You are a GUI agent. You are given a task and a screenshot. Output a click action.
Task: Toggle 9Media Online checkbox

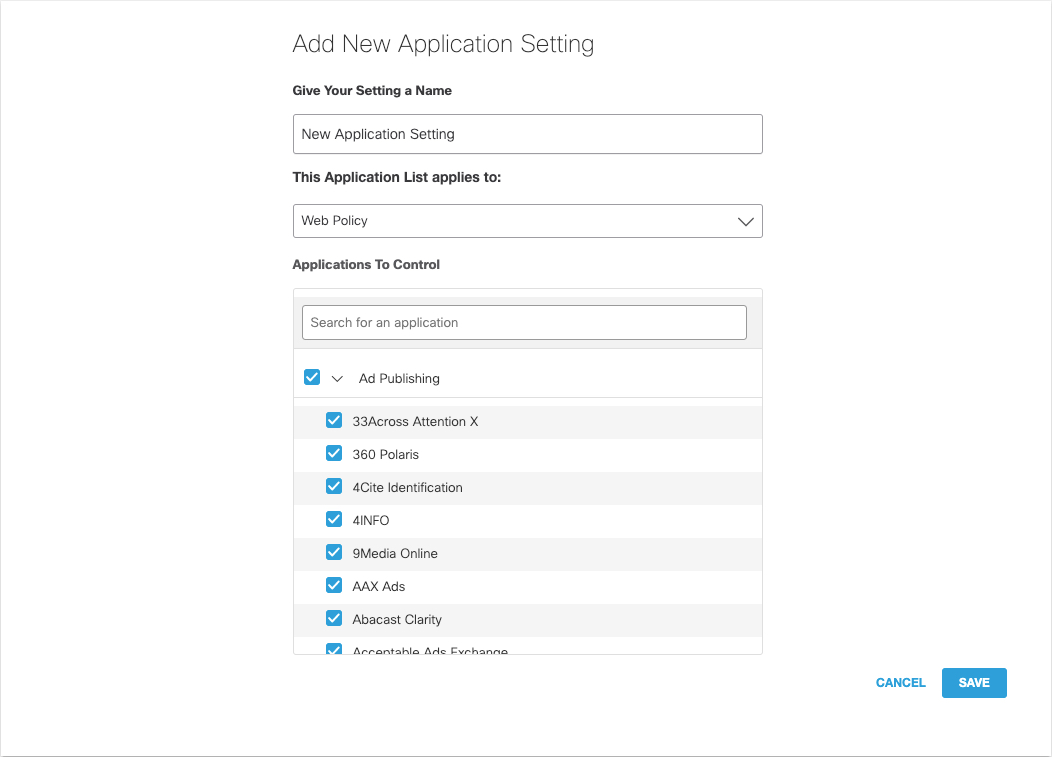coord(334,552)
